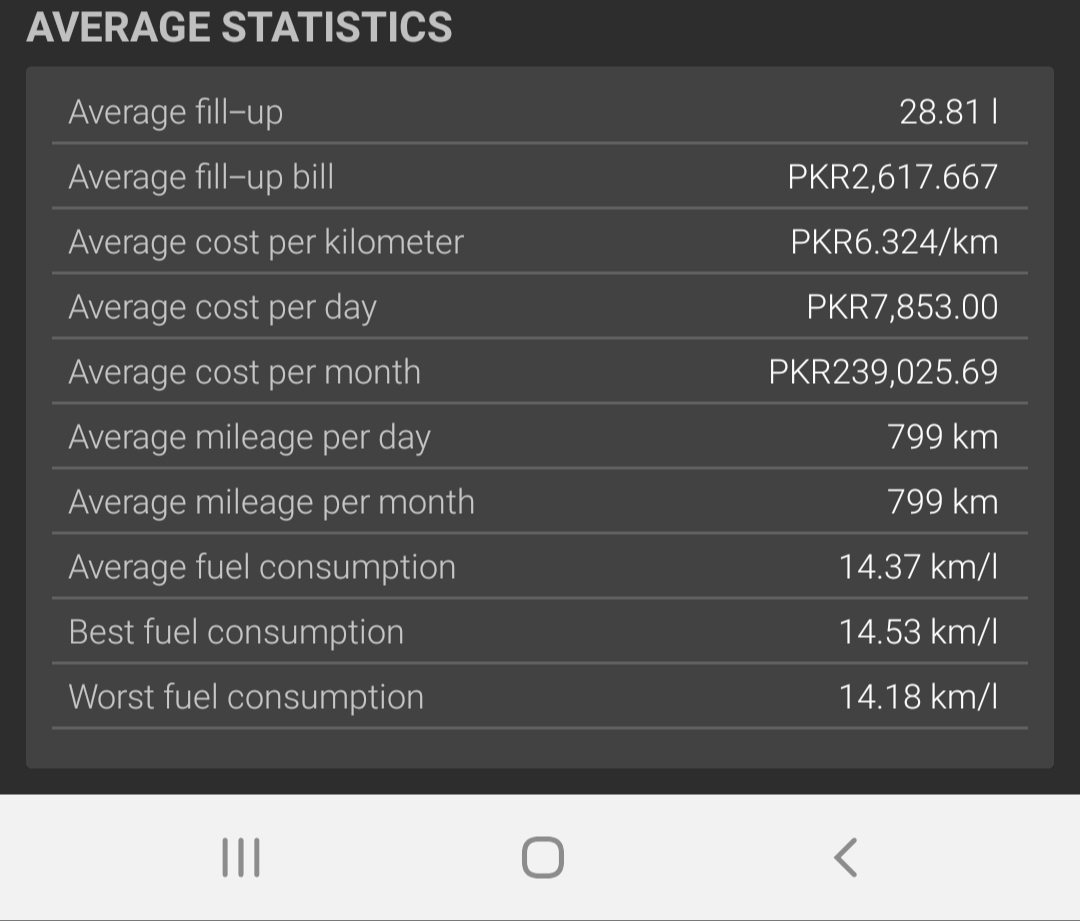This screenshot has height=921, width=1080.
Task: Tap the Android home button icon
Action: coord(543,858)
